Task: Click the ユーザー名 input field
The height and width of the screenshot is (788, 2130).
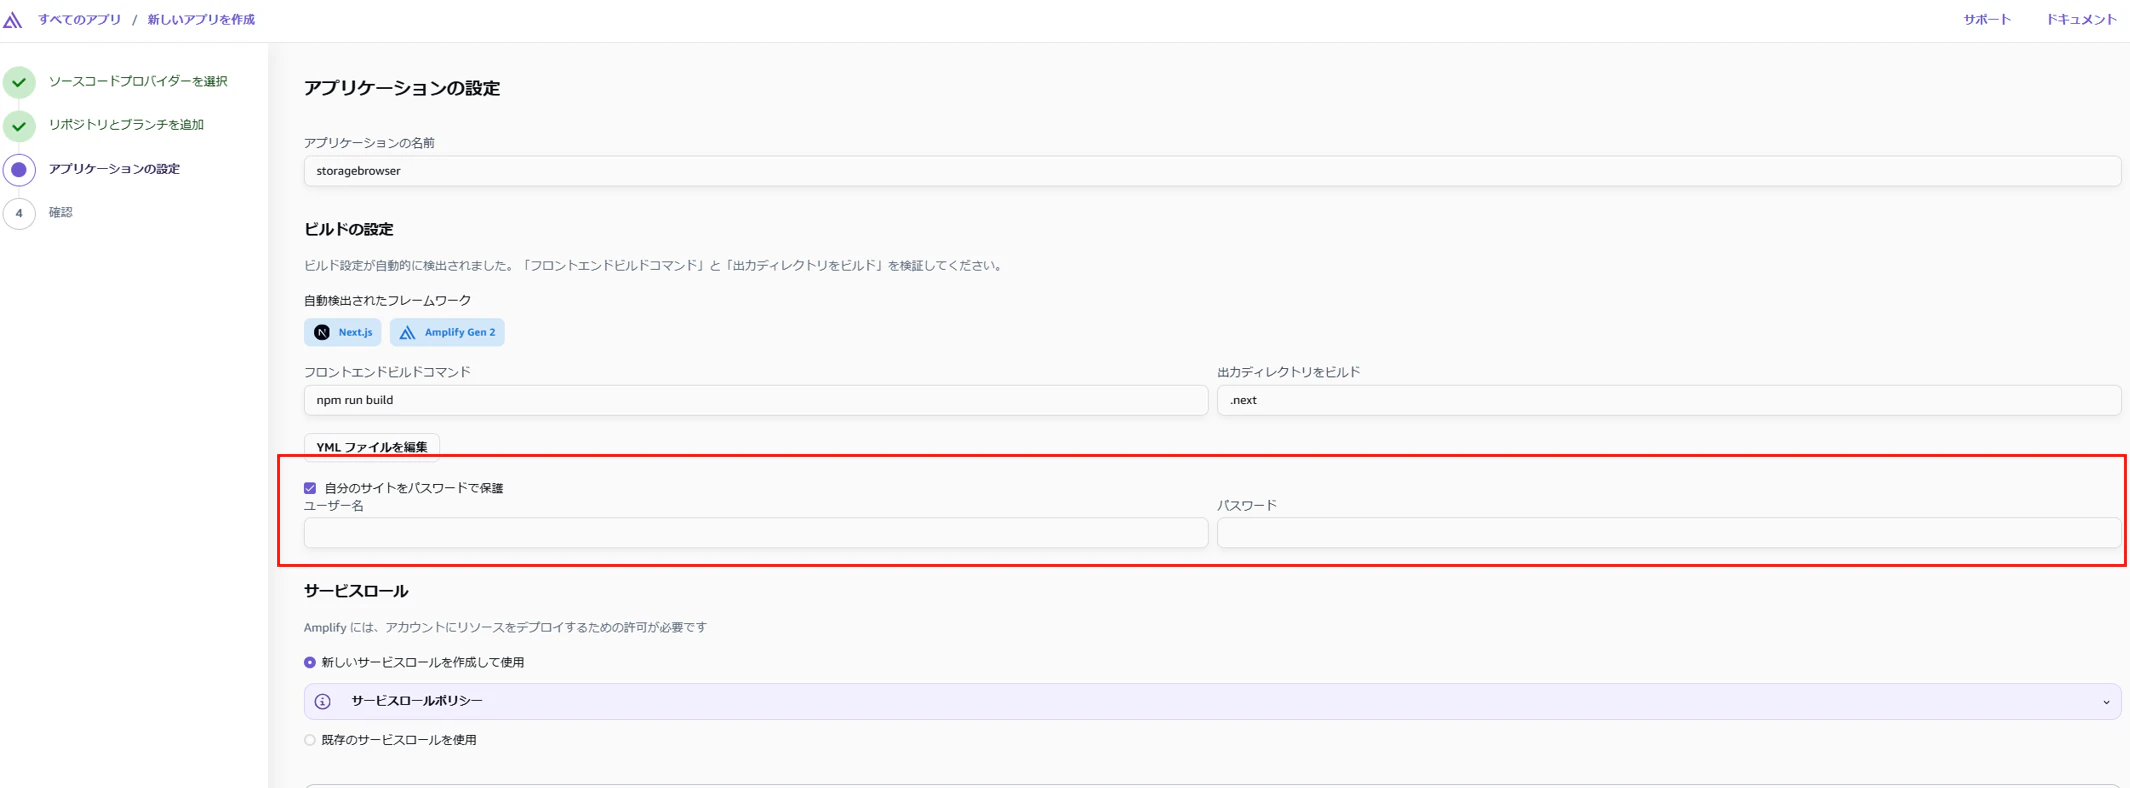Action: tap(756, 533)
